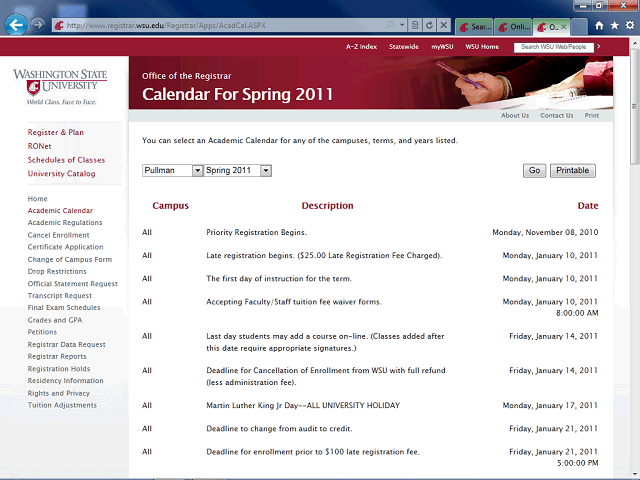Image resolution: width=640 pixels, height=480 pixels.
Task: Click 'The first day of instruction for the term.'
Action: point(279,279)
